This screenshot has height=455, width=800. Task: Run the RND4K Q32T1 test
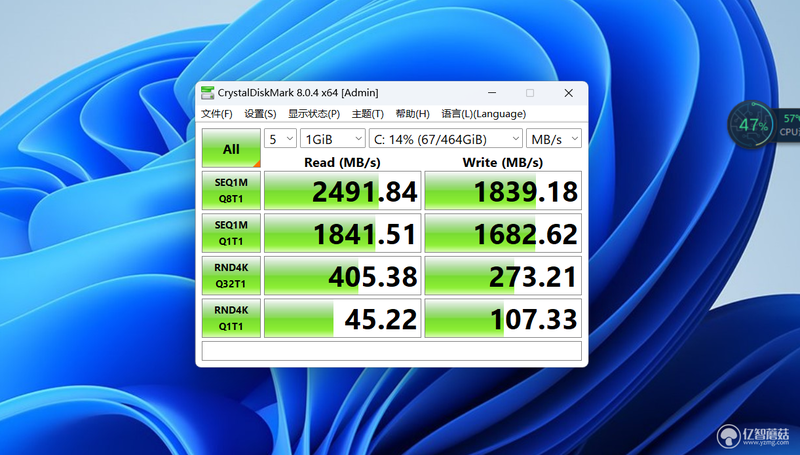point(231,275)
